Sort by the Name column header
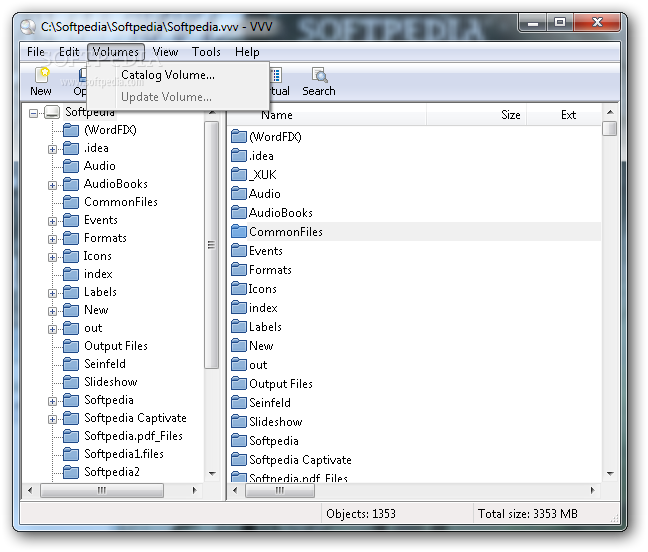Image resolution: width=648 pixels, height=552 pixels. (x=326, y=115)
